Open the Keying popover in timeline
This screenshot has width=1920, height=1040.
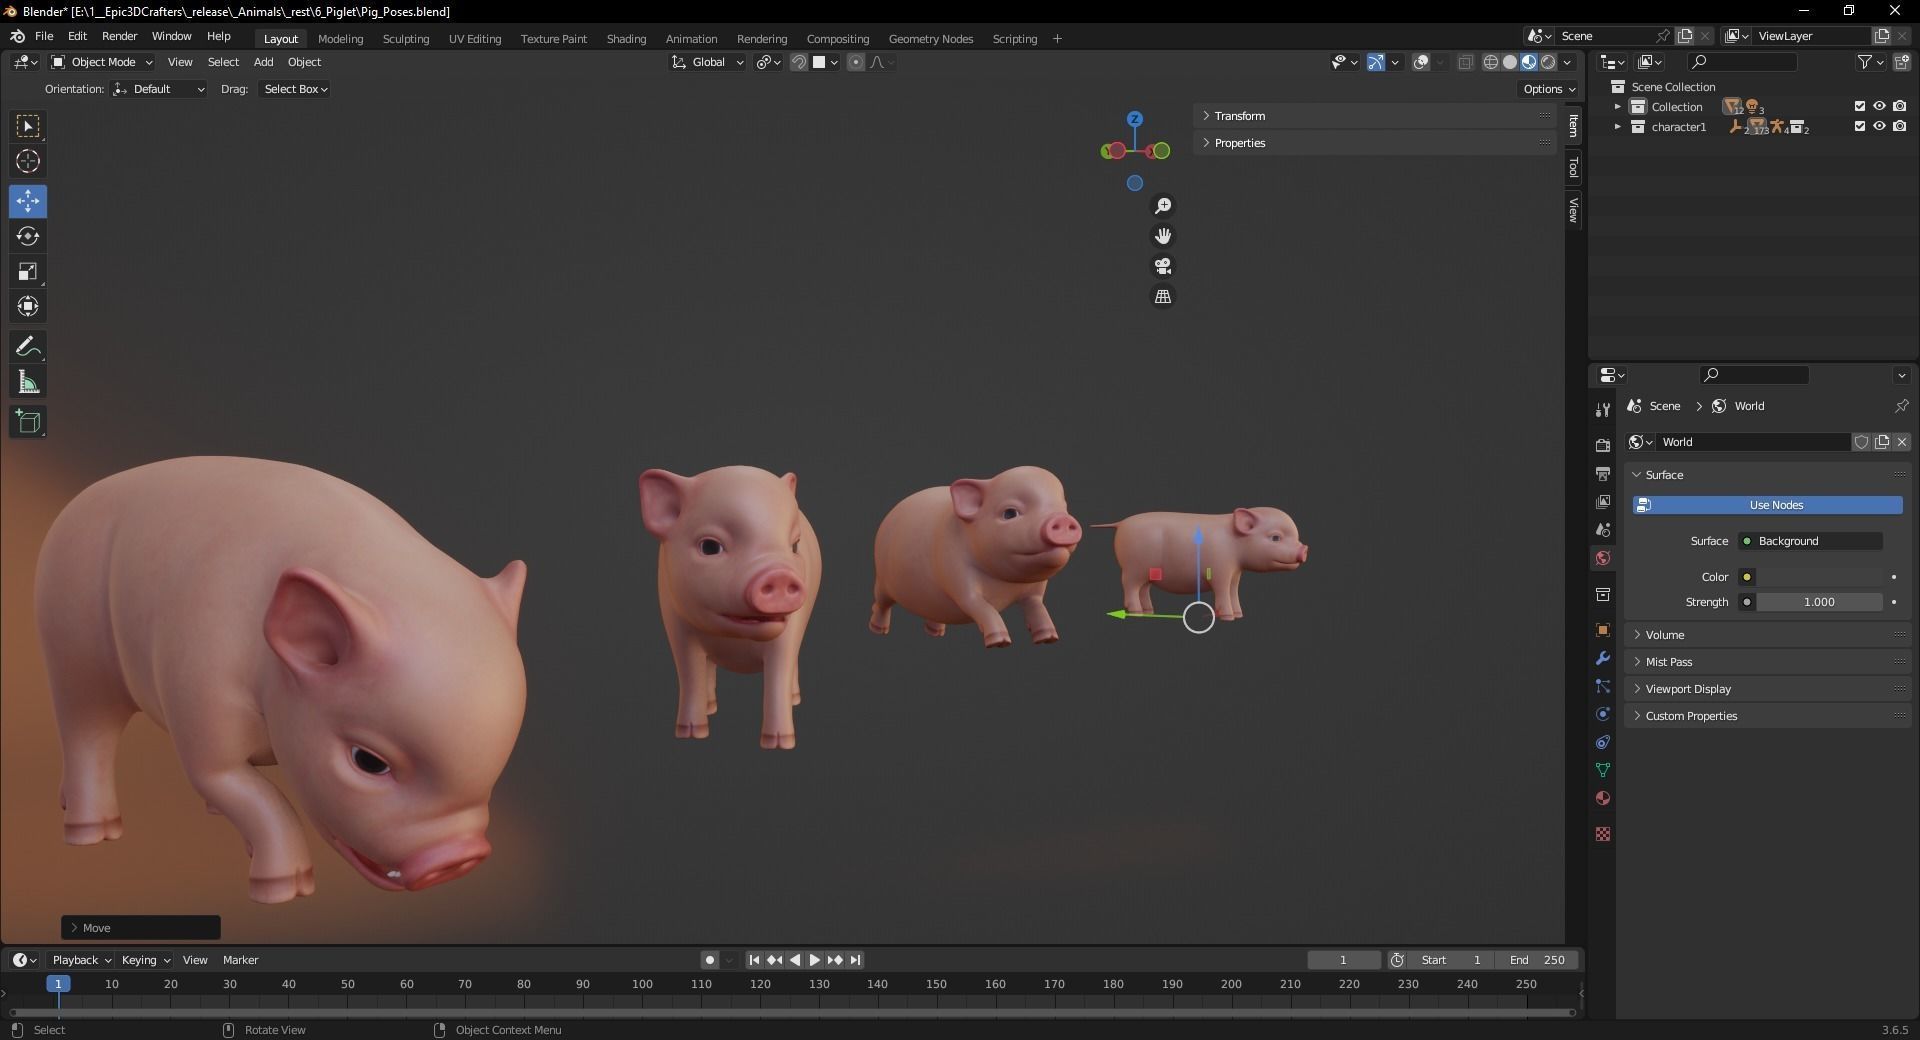click(x=145, y=960)
